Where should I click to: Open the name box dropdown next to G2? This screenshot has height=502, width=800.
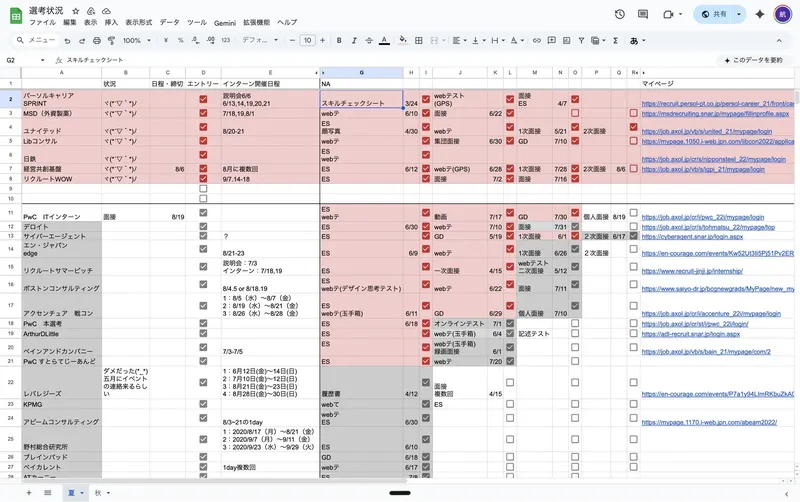42,60
